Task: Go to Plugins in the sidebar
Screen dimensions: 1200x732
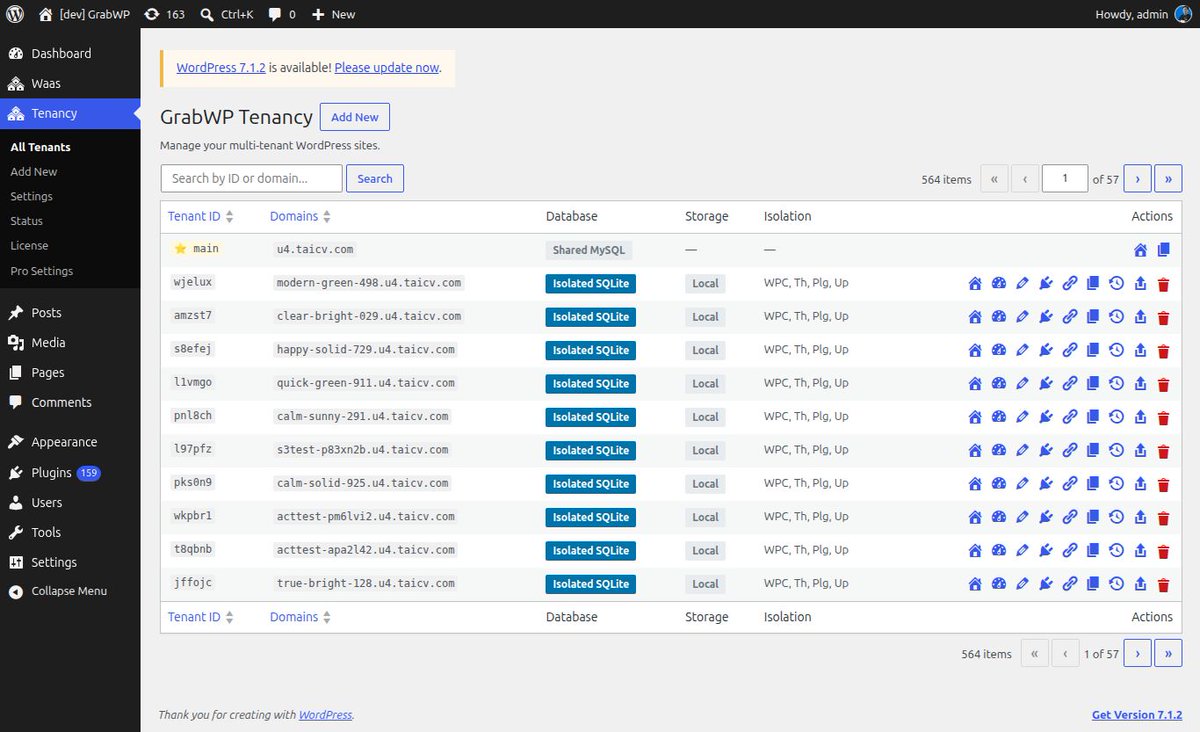Action: (x=70, y=472)
